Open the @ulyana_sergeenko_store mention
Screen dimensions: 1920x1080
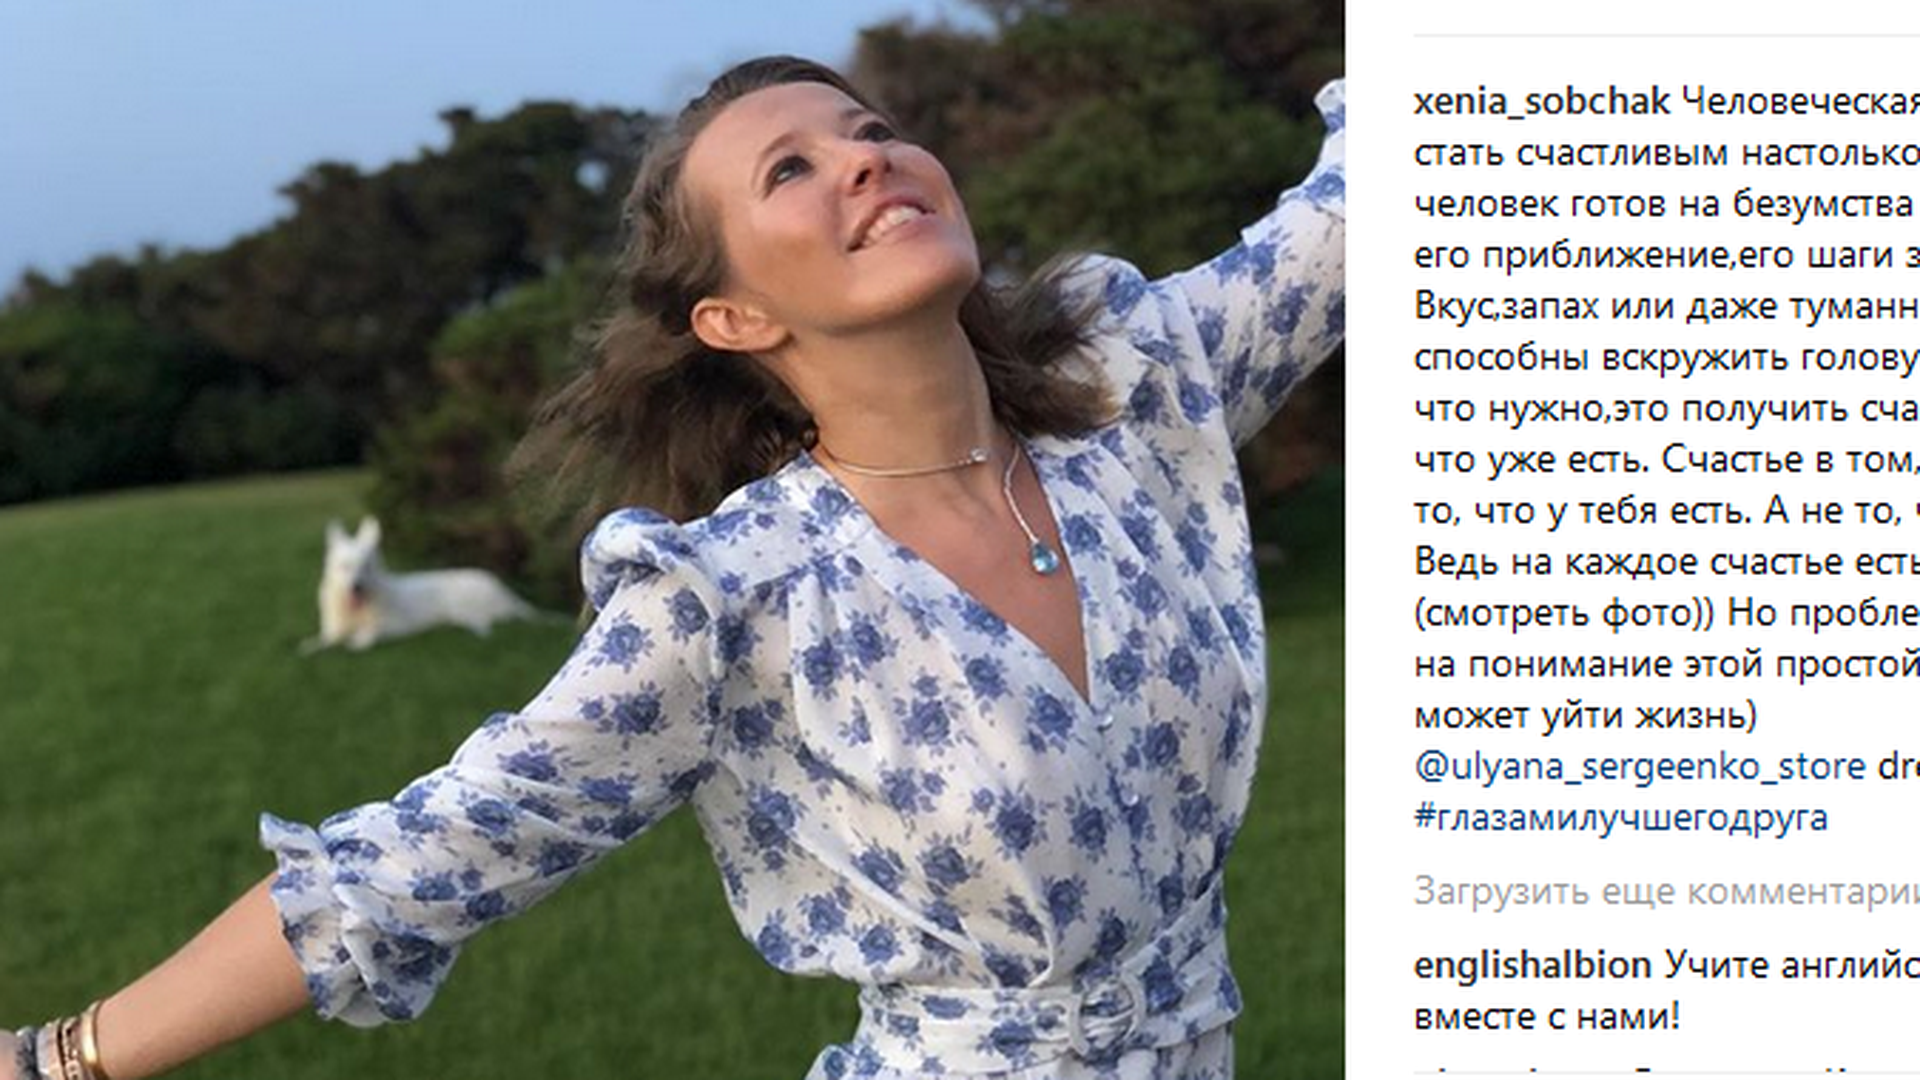click(1640, 767)
